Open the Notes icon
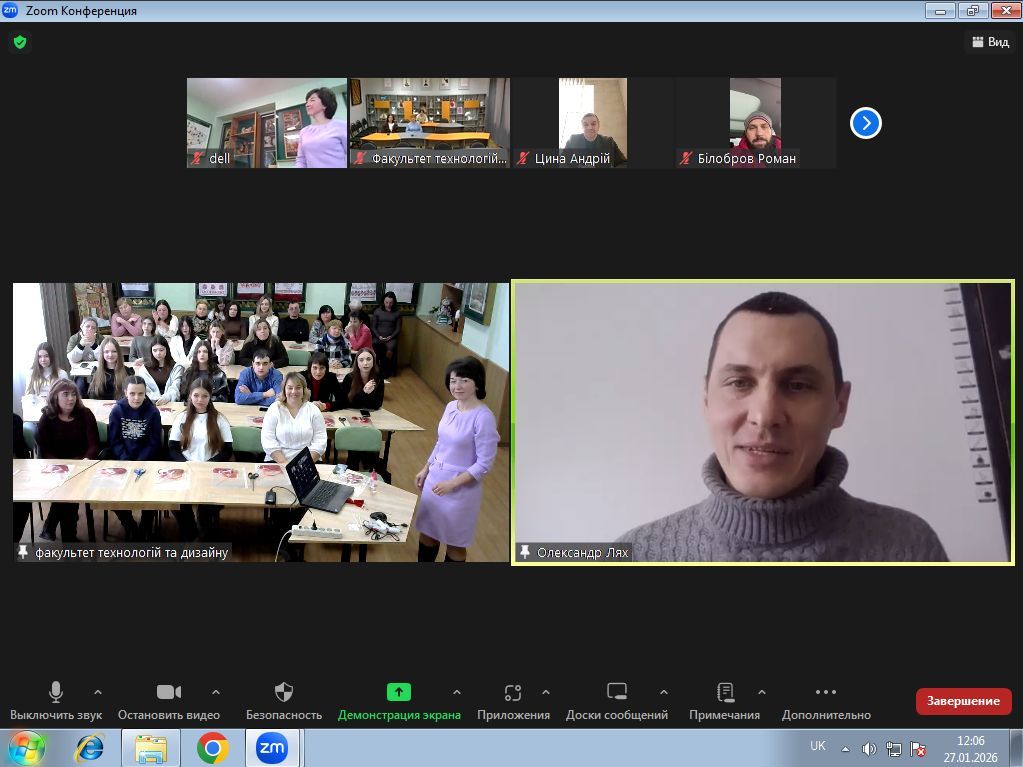The height and width of the screenshot is (767, 1023). 726,692
